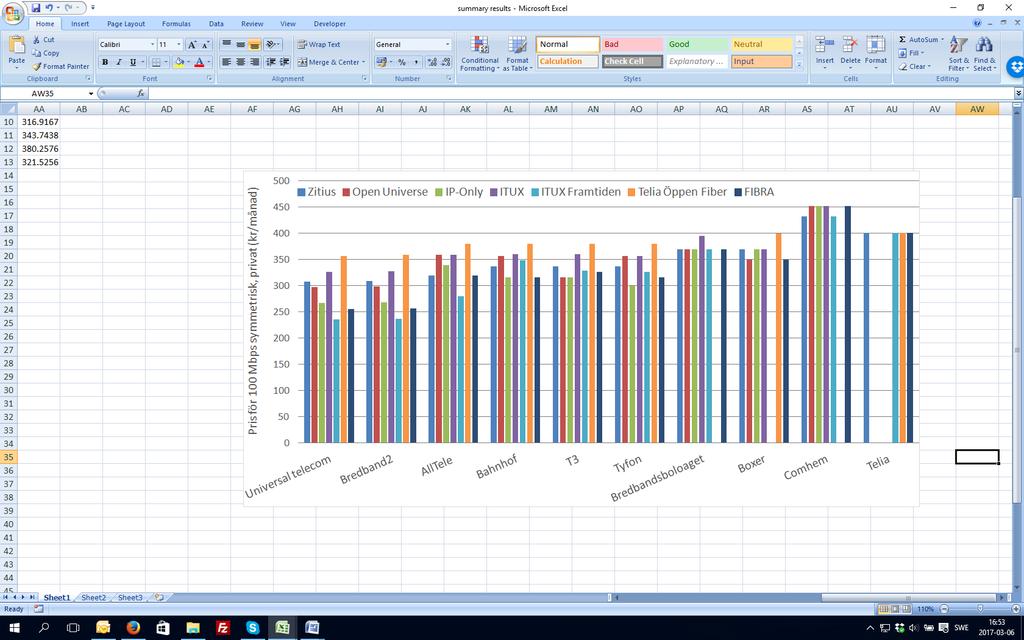Apply the Good cell style
1024x640 pixels.
coord(696,44)
